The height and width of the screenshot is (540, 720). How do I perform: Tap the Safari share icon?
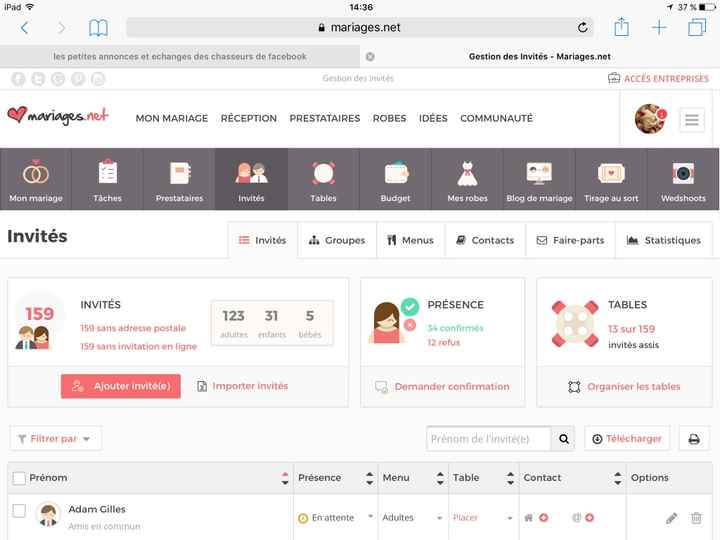pyautogui.click(x=621, y=28)
